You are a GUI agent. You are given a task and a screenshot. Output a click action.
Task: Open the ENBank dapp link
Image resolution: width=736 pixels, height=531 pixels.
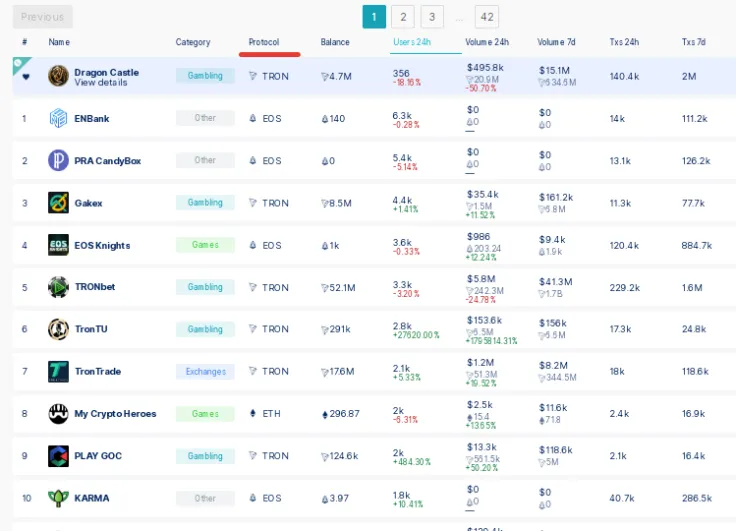point(92,119)
